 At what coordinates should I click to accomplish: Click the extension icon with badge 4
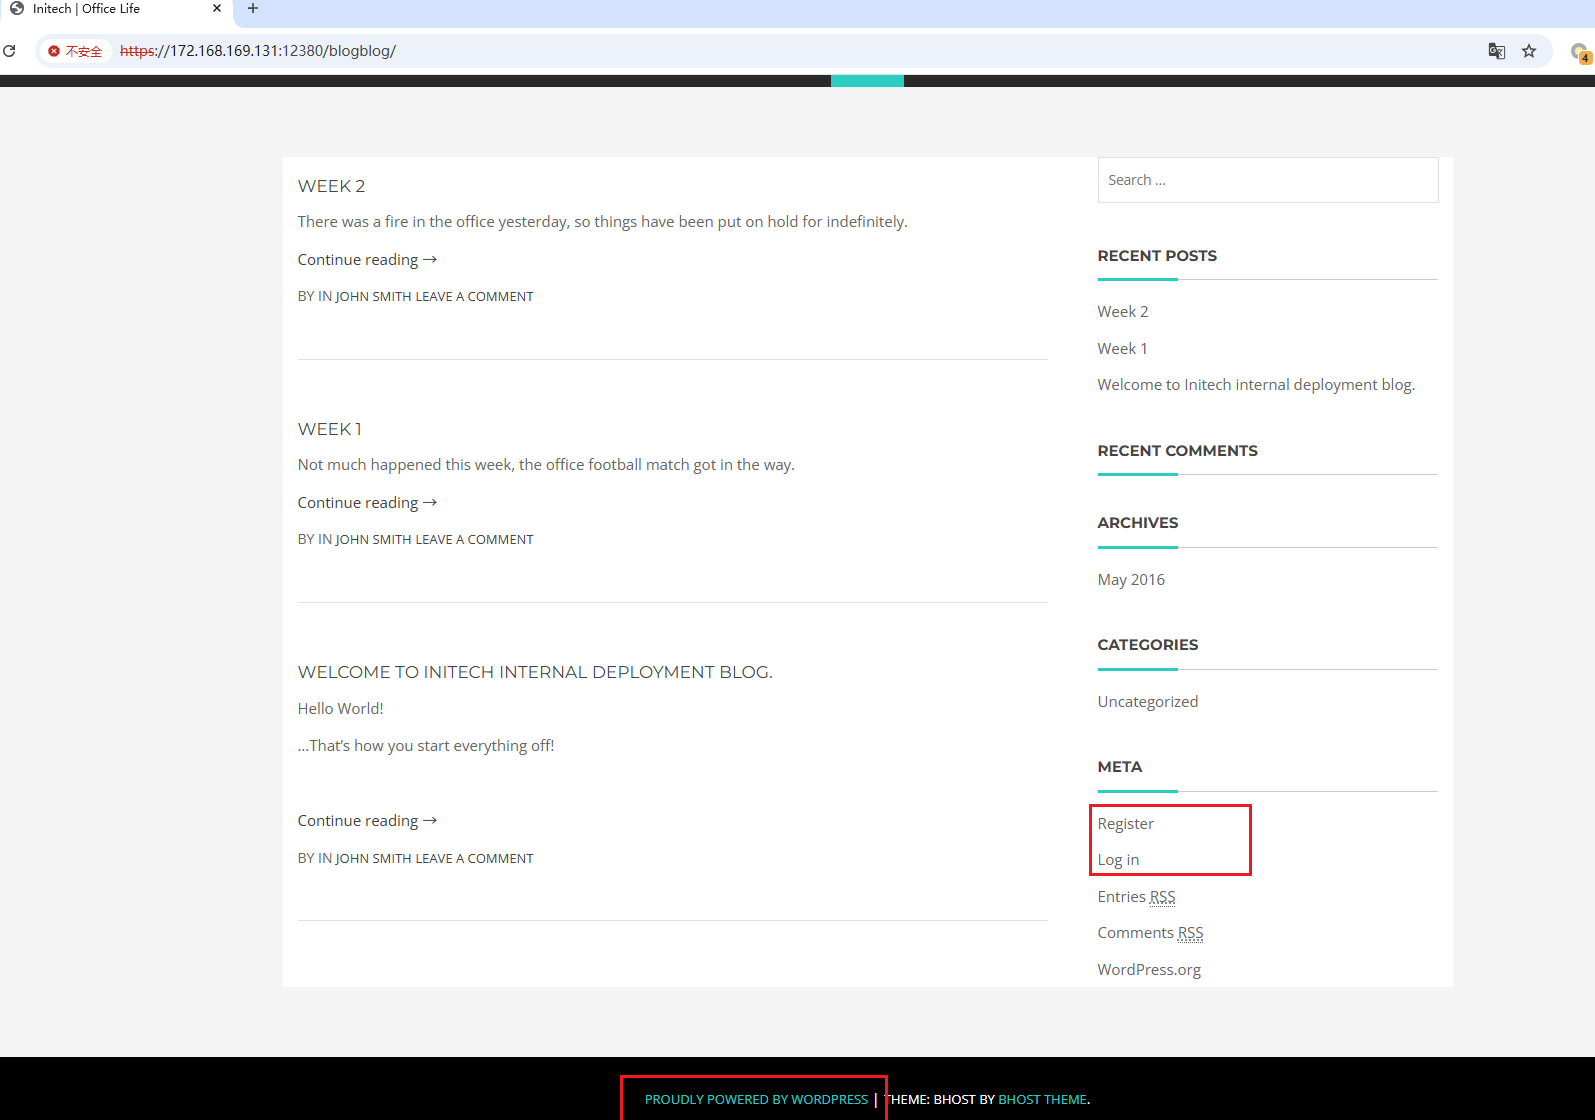[1580, 52]
